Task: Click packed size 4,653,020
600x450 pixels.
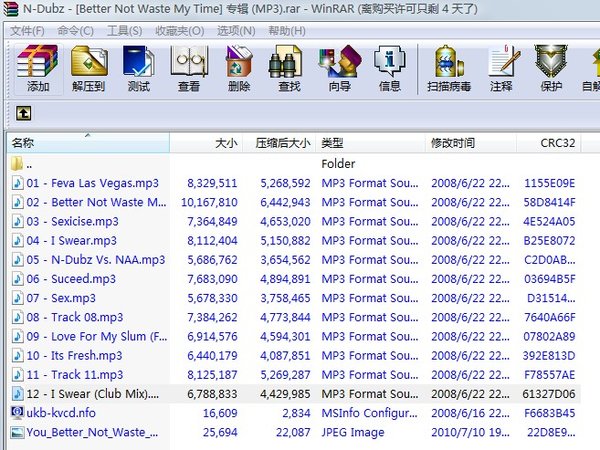Action: pos(285,221)
